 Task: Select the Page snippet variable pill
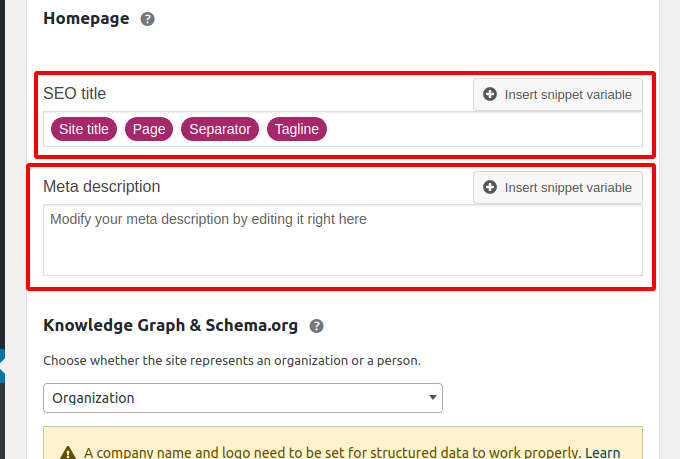pyautogui.click(x=149, y=129)
